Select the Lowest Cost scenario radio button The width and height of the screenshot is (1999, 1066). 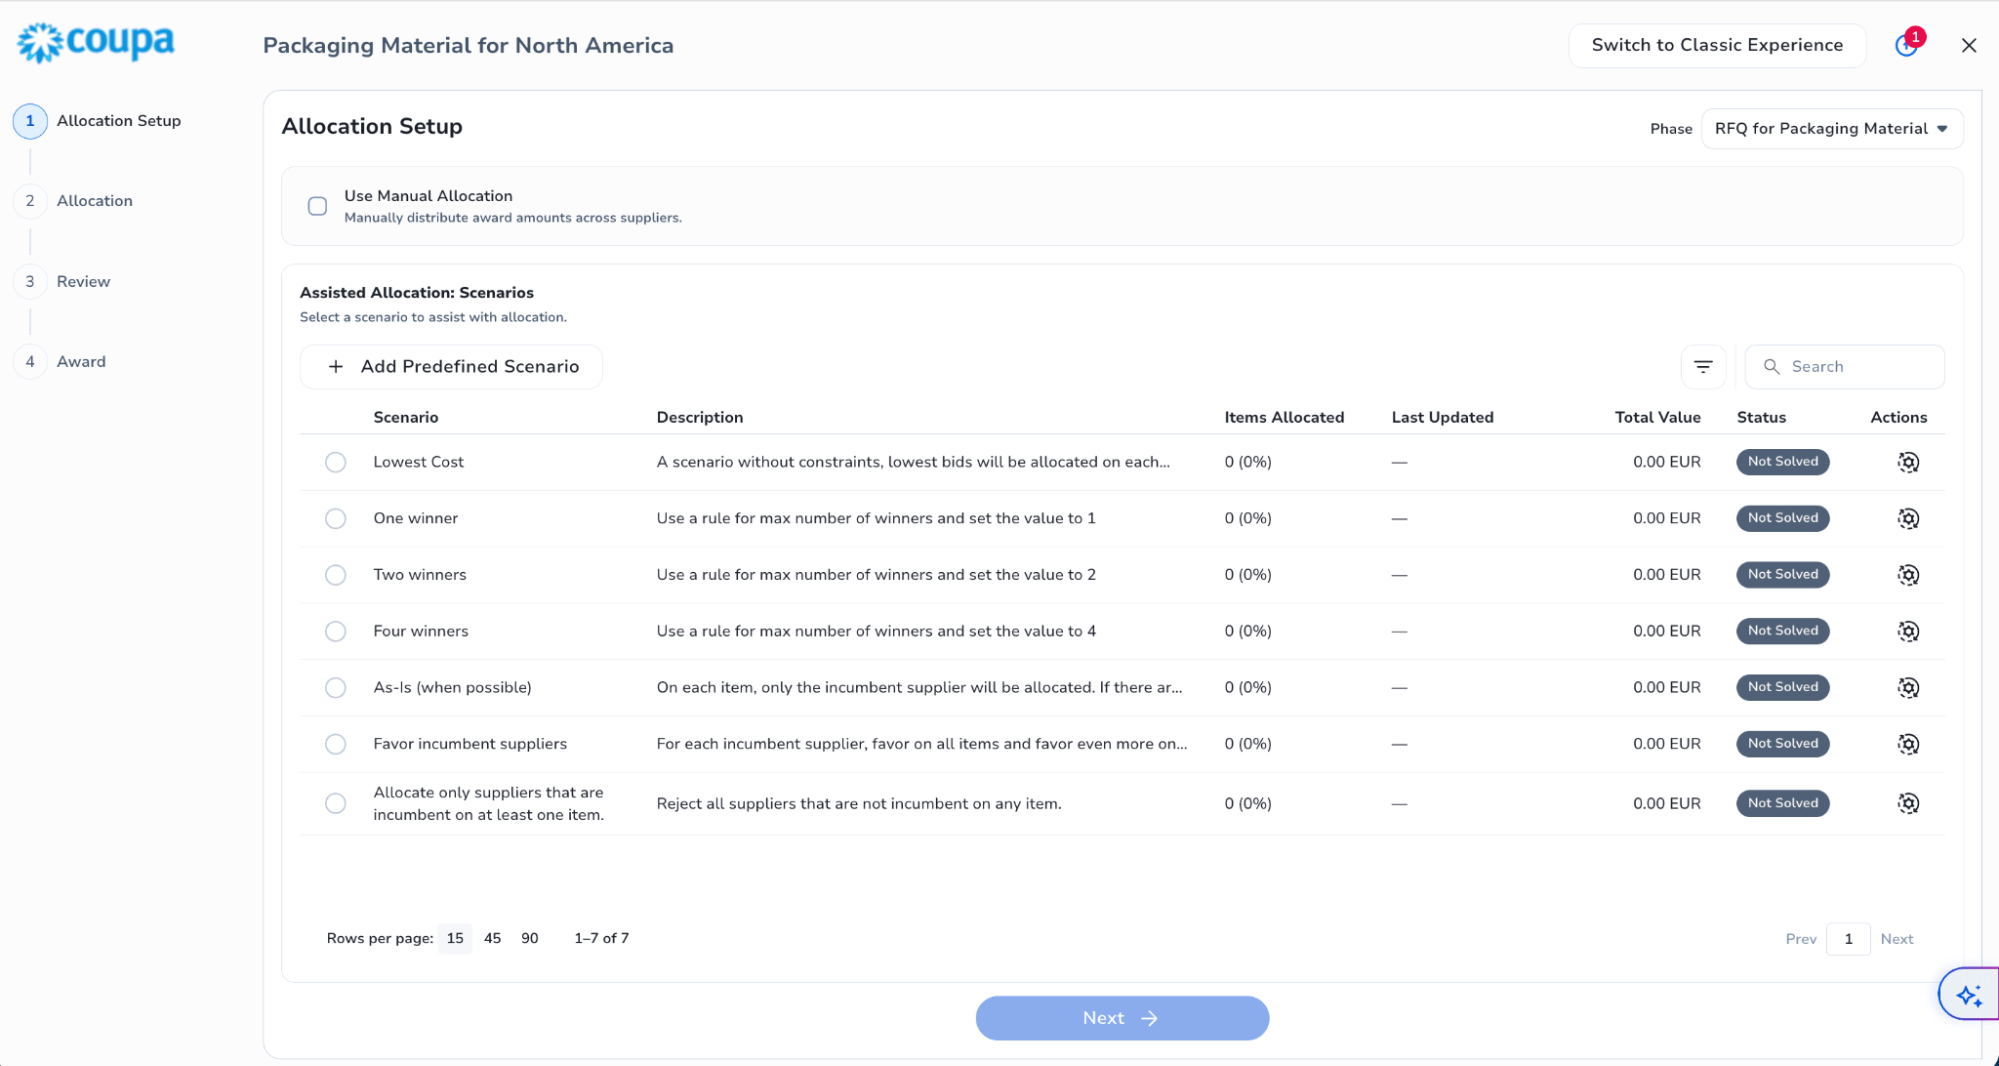tap(335, 462)
